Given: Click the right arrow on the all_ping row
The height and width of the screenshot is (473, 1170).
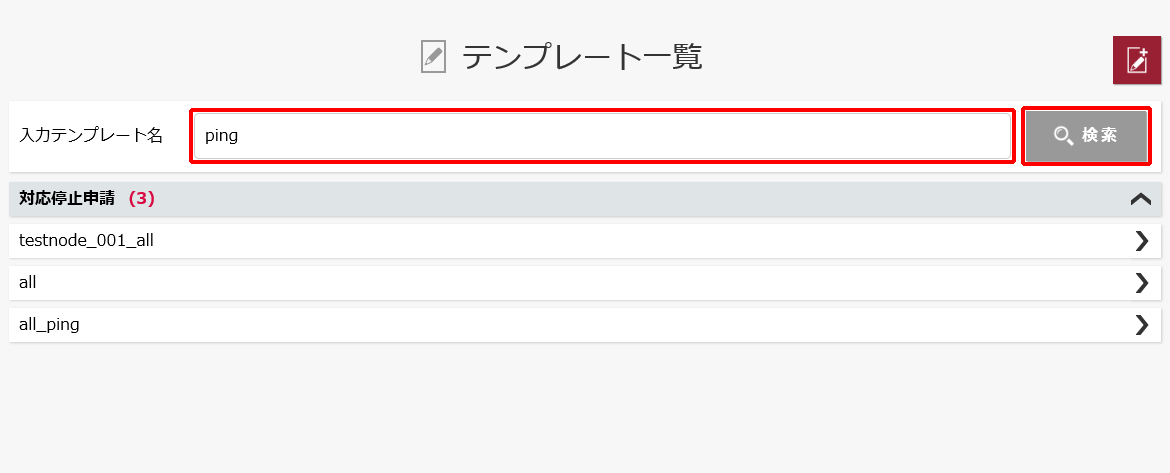Looking at the screenshot, I should coord(1142,325).
